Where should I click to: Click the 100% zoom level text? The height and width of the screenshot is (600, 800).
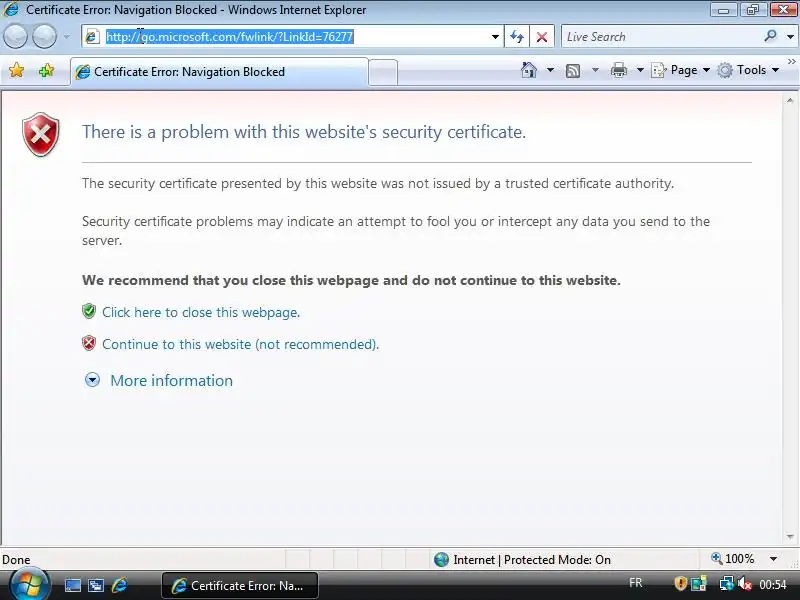coord(739,559)
